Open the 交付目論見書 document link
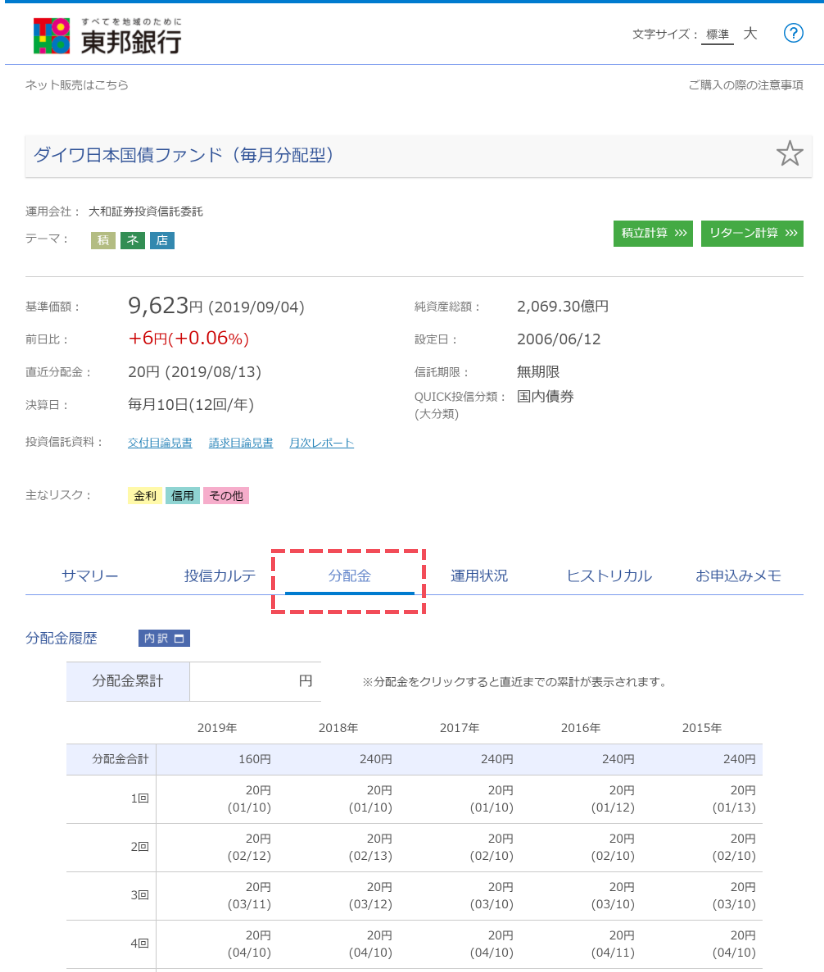The height and width of the screenshot is (972, 824). (160, 443)
